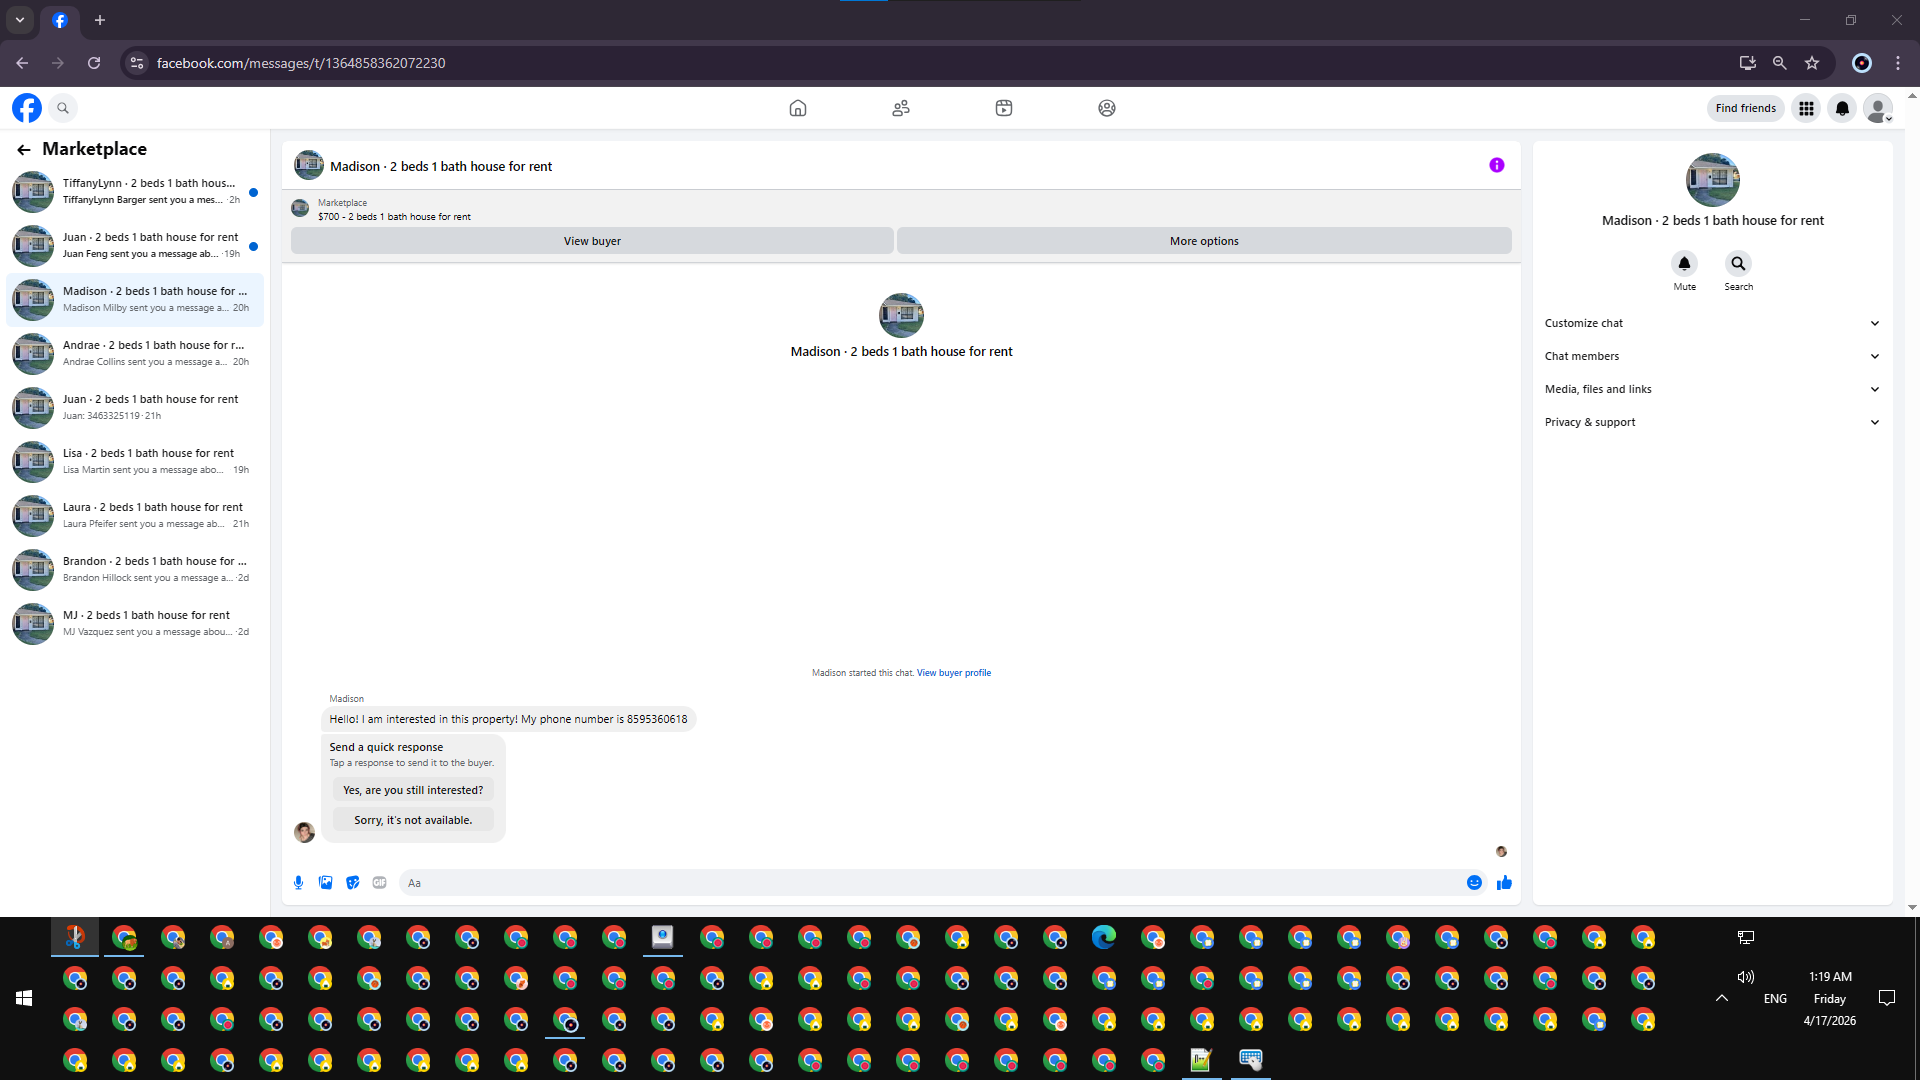
Task: Open the Friends icon in top navigation
Action: [901, 108]
